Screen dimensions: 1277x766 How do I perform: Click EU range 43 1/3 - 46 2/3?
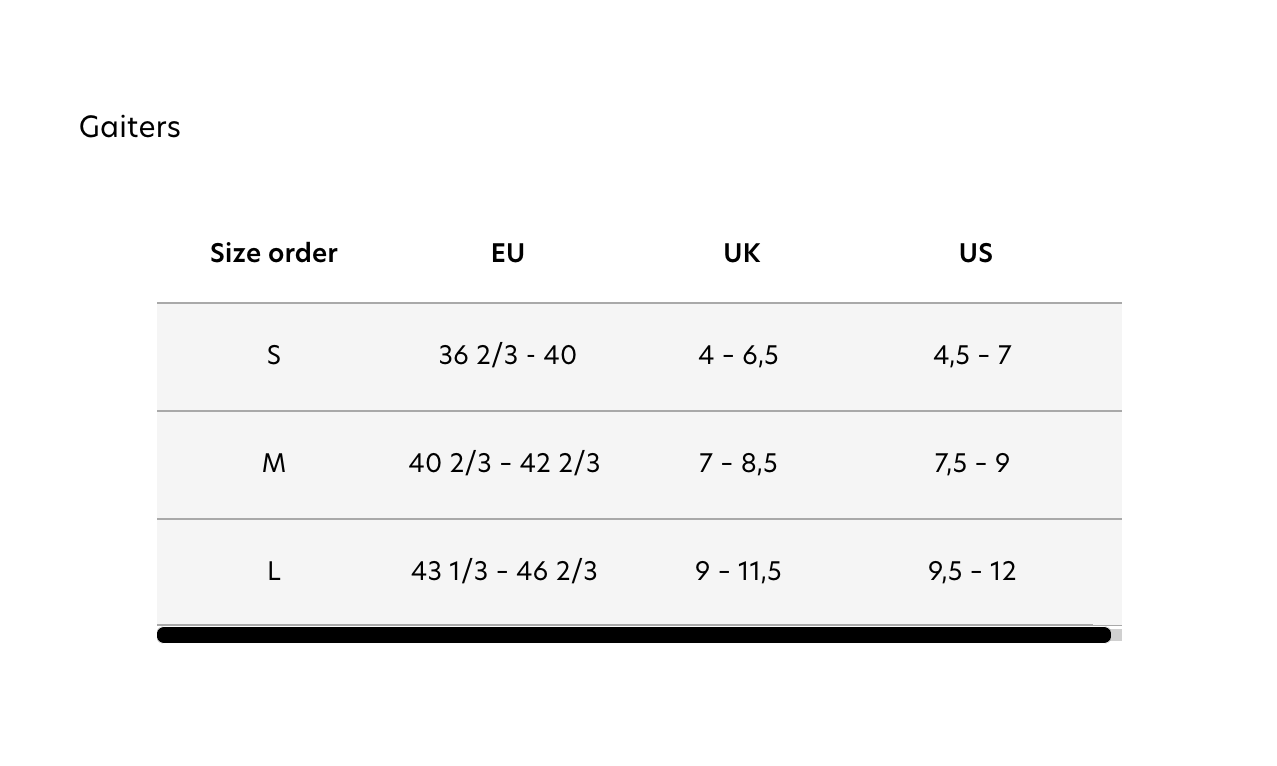pyautogui.click(x=504, y=571)
